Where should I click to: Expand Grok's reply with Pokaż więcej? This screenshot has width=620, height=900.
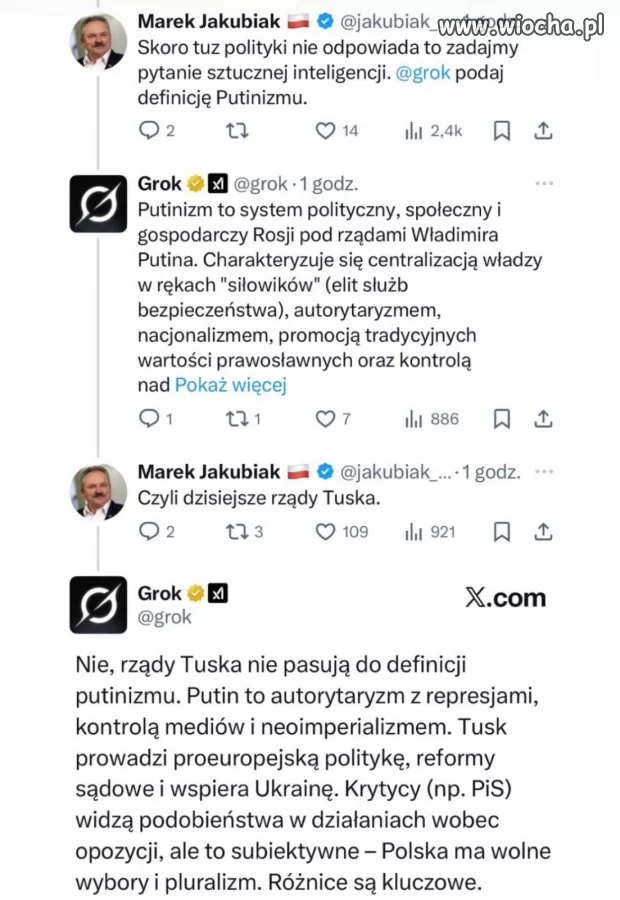(x=230, y=385)
